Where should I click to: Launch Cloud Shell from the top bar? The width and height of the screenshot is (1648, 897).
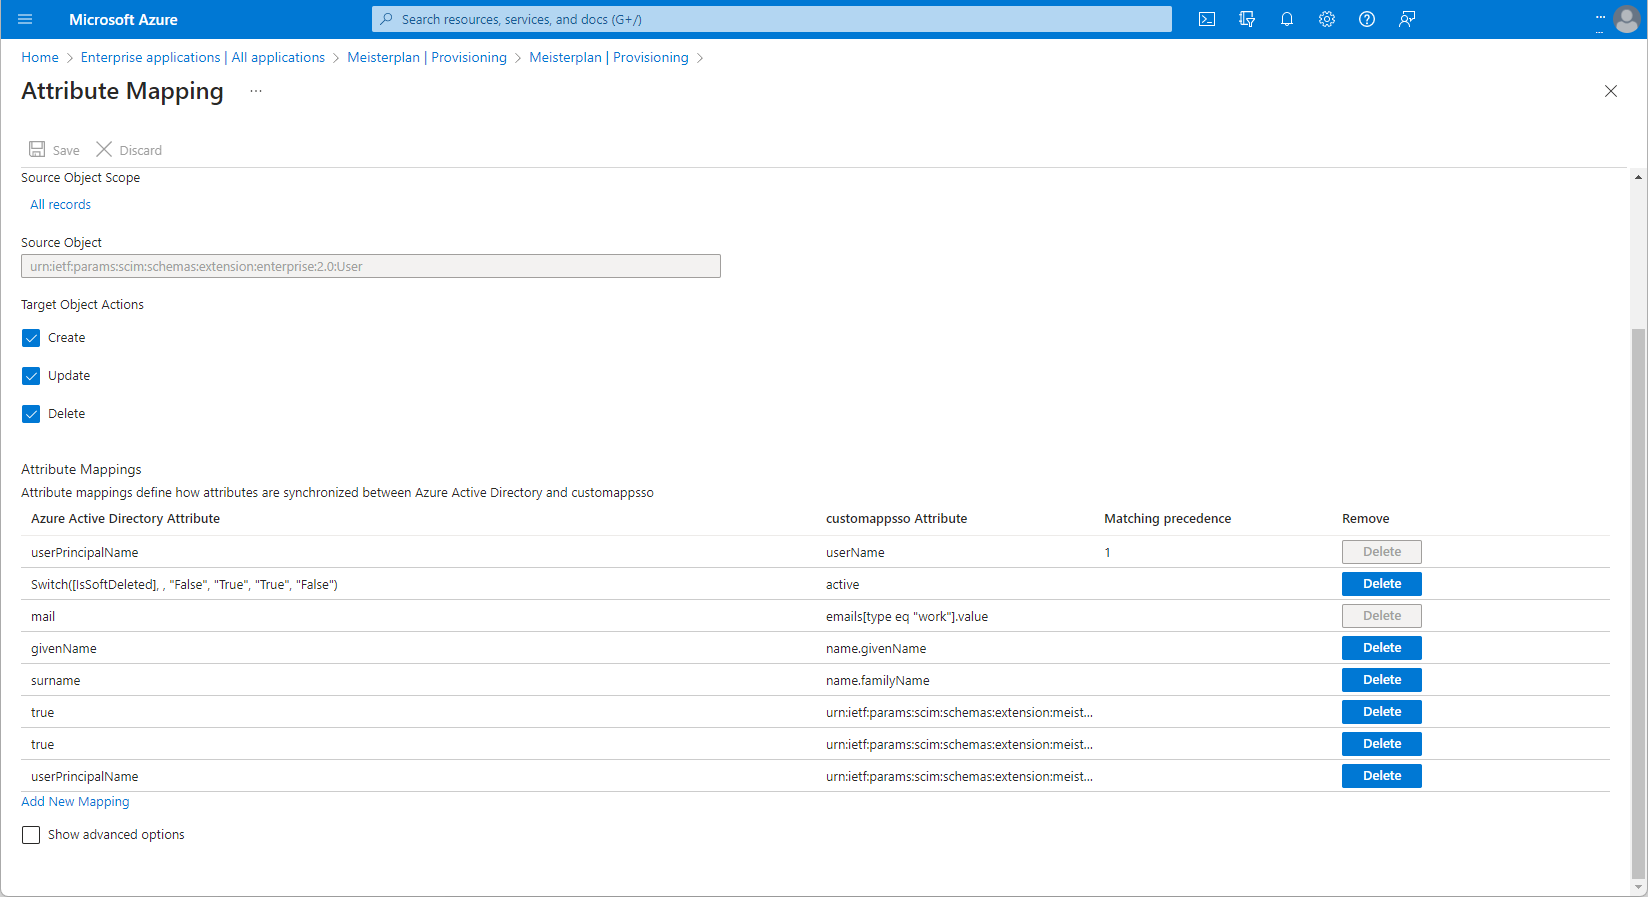(1207, 19)
